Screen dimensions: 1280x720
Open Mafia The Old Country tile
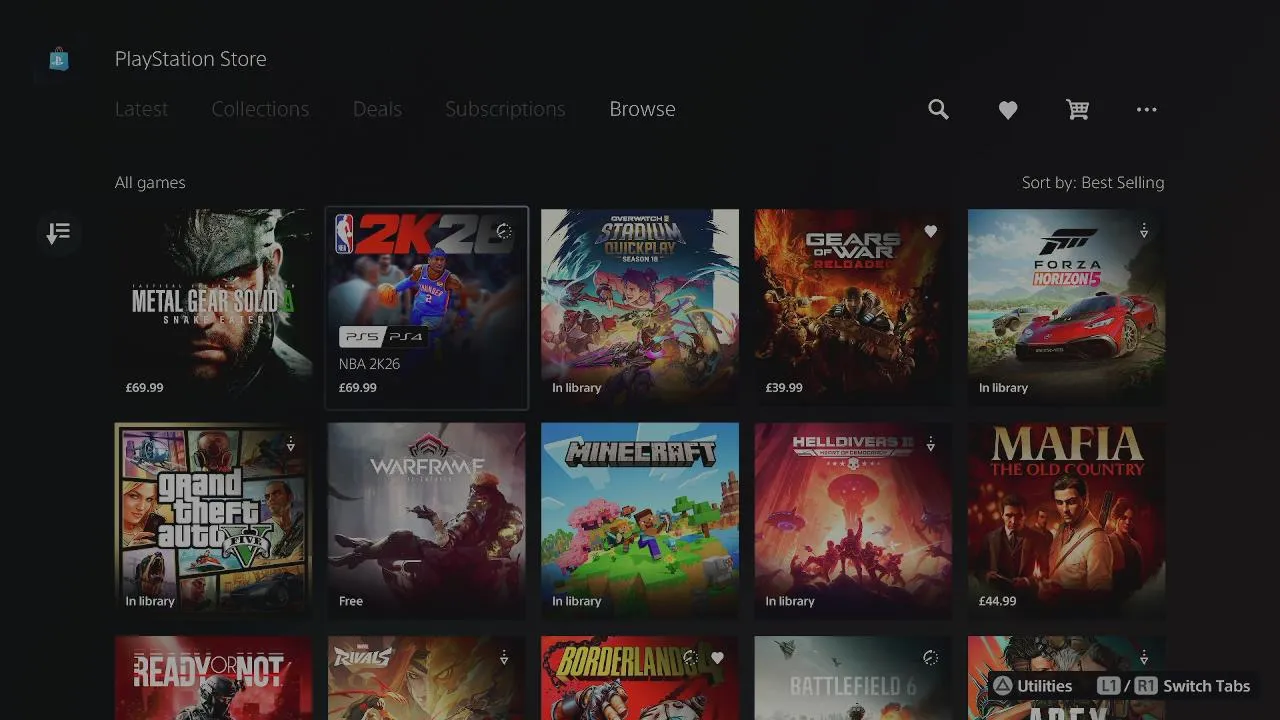point(1066,520)
